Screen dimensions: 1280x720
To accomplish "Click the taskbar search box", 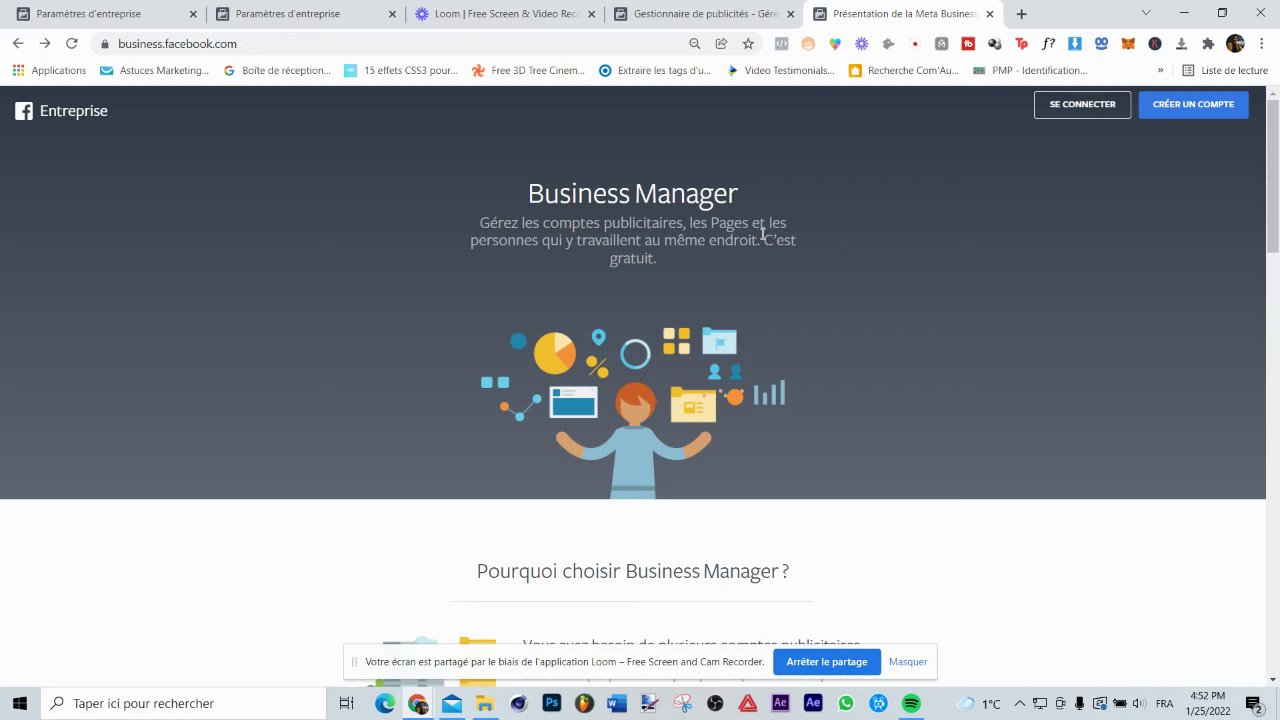I will 183,703.
